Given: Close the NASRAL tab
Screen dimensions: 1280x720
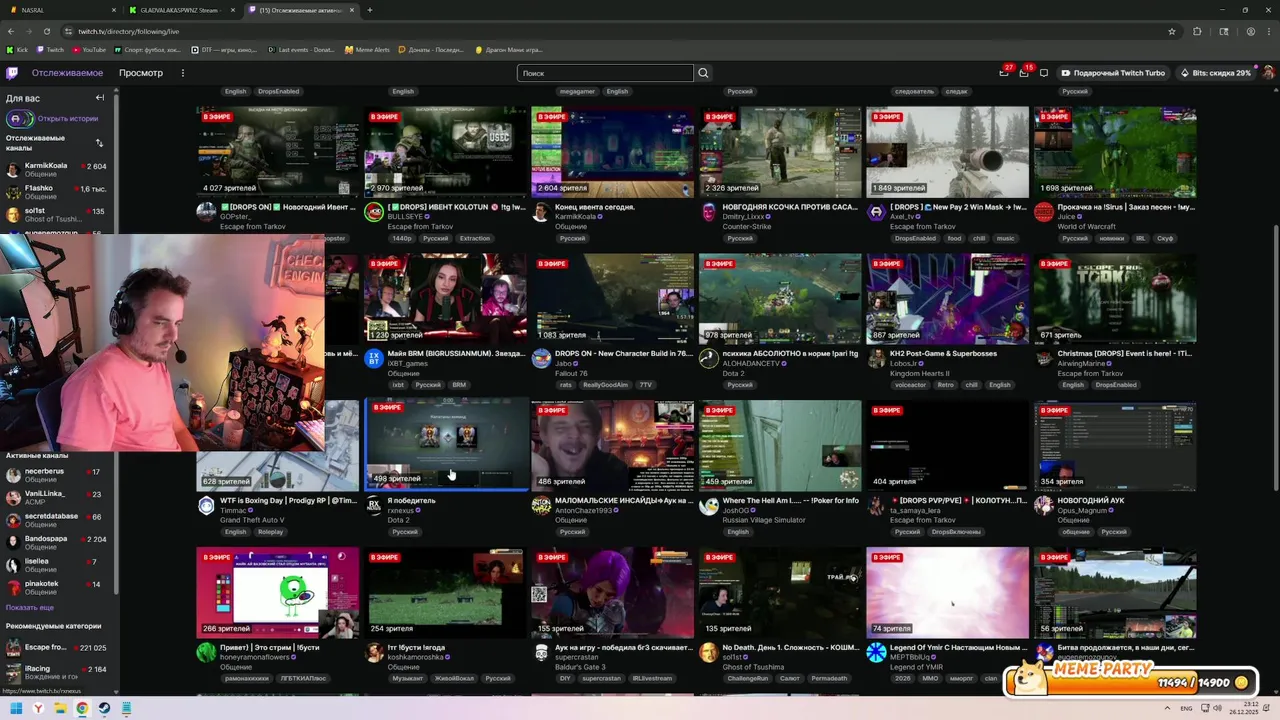Looking at the screenshot, I should pyautogui.click(x=114, y=10).
